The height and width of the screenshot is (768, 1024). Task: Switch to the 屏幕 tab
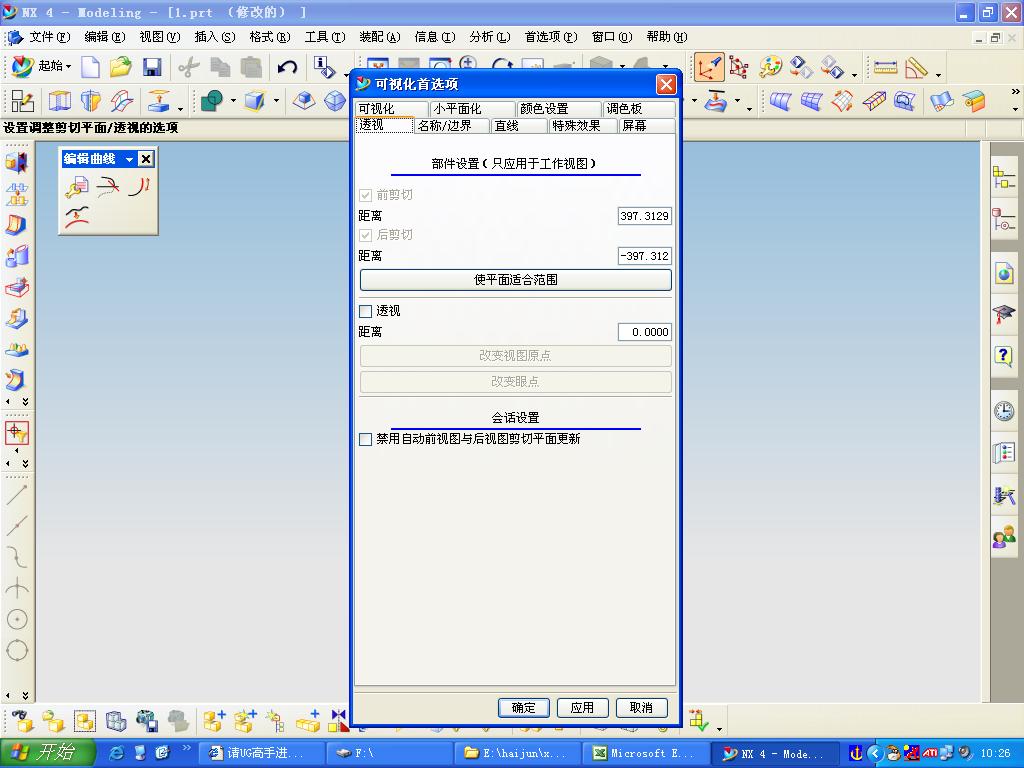click(647, 125)
